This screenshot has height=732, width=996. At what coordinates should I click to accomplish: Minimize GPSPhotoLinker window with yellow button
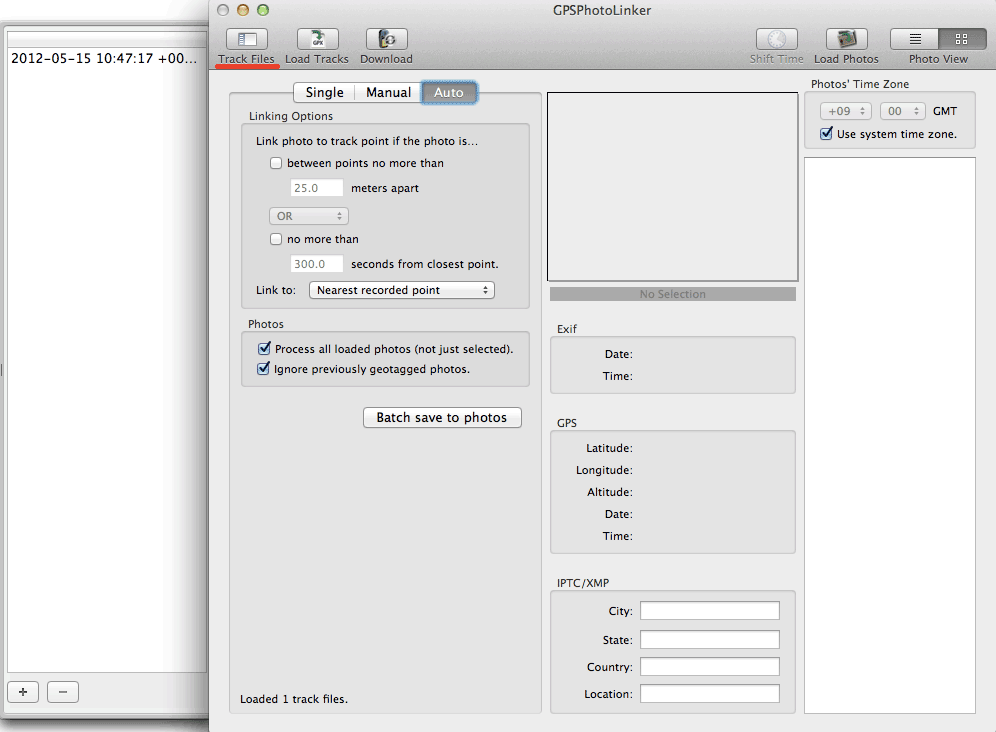243,10
